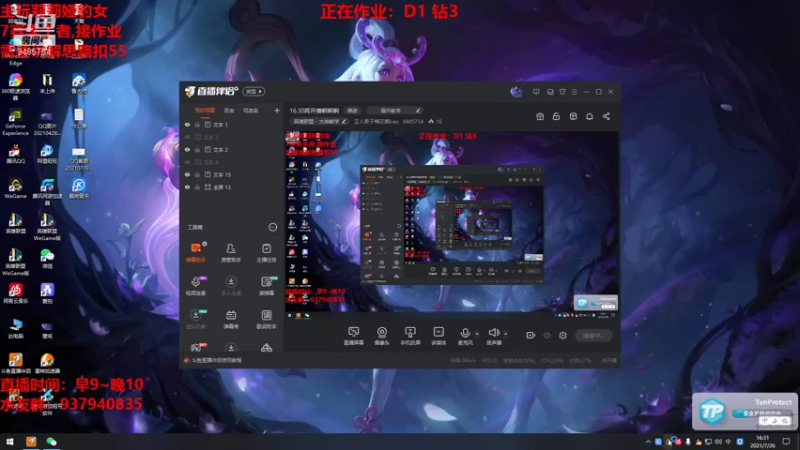Toggle visibility eye of 文本 15 source
The width and height of the screenshot is (800, 450).
(187, 174)
